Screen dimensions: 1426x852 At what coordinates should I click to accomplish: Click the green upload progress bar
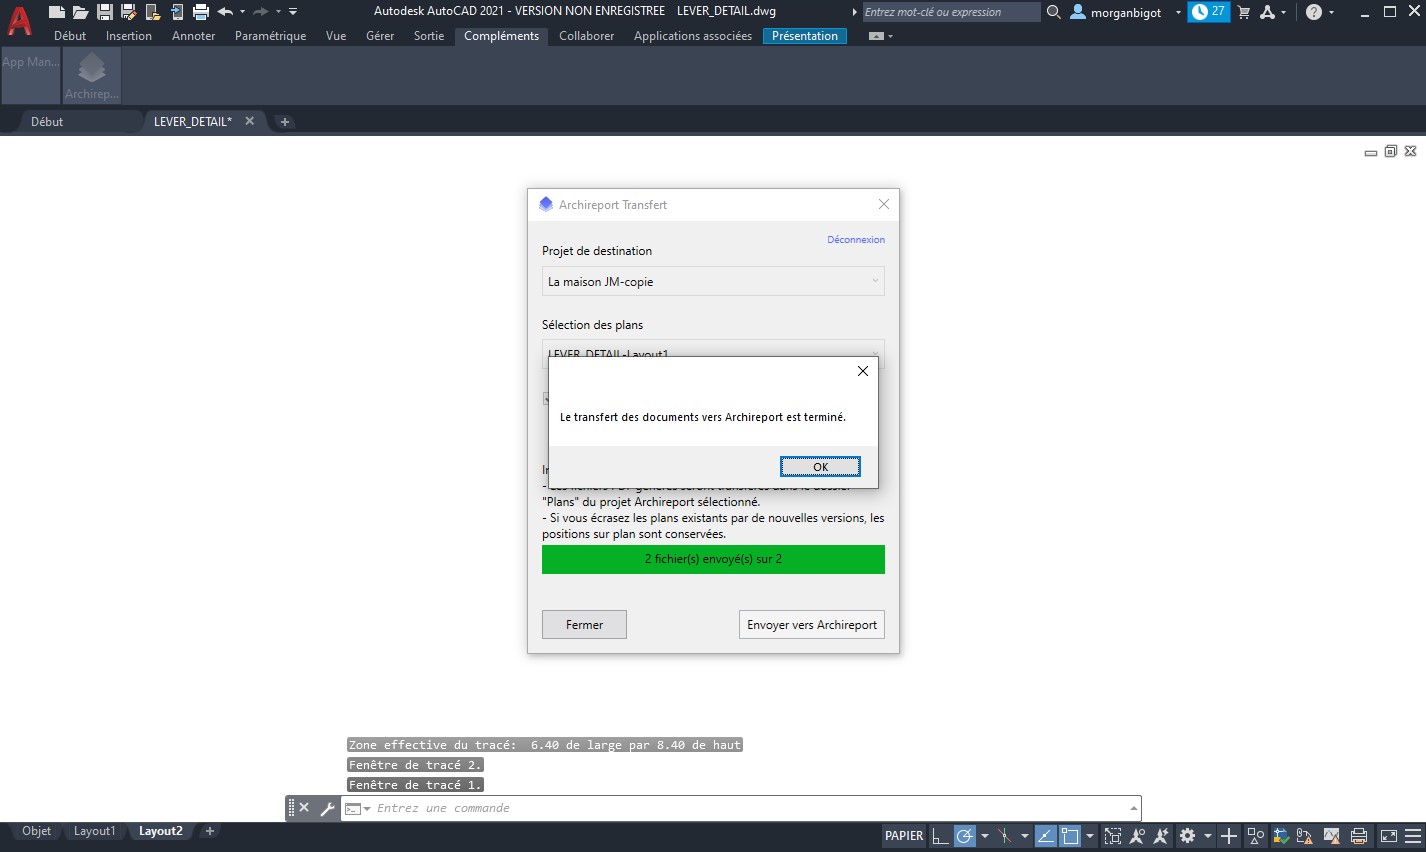click(x=713, y=559)
